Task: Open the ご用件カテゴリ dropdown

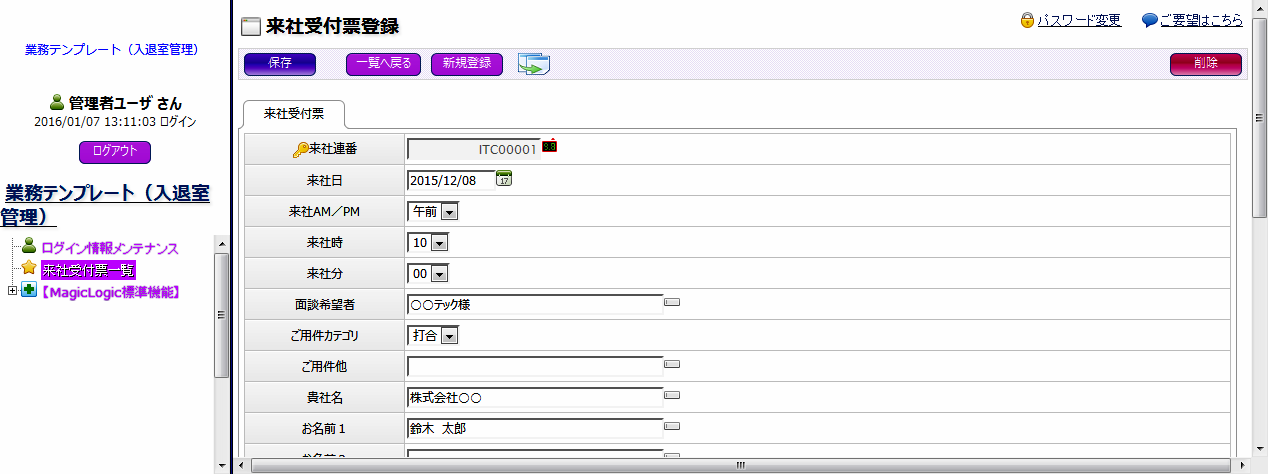Action: tap(449, 336)
